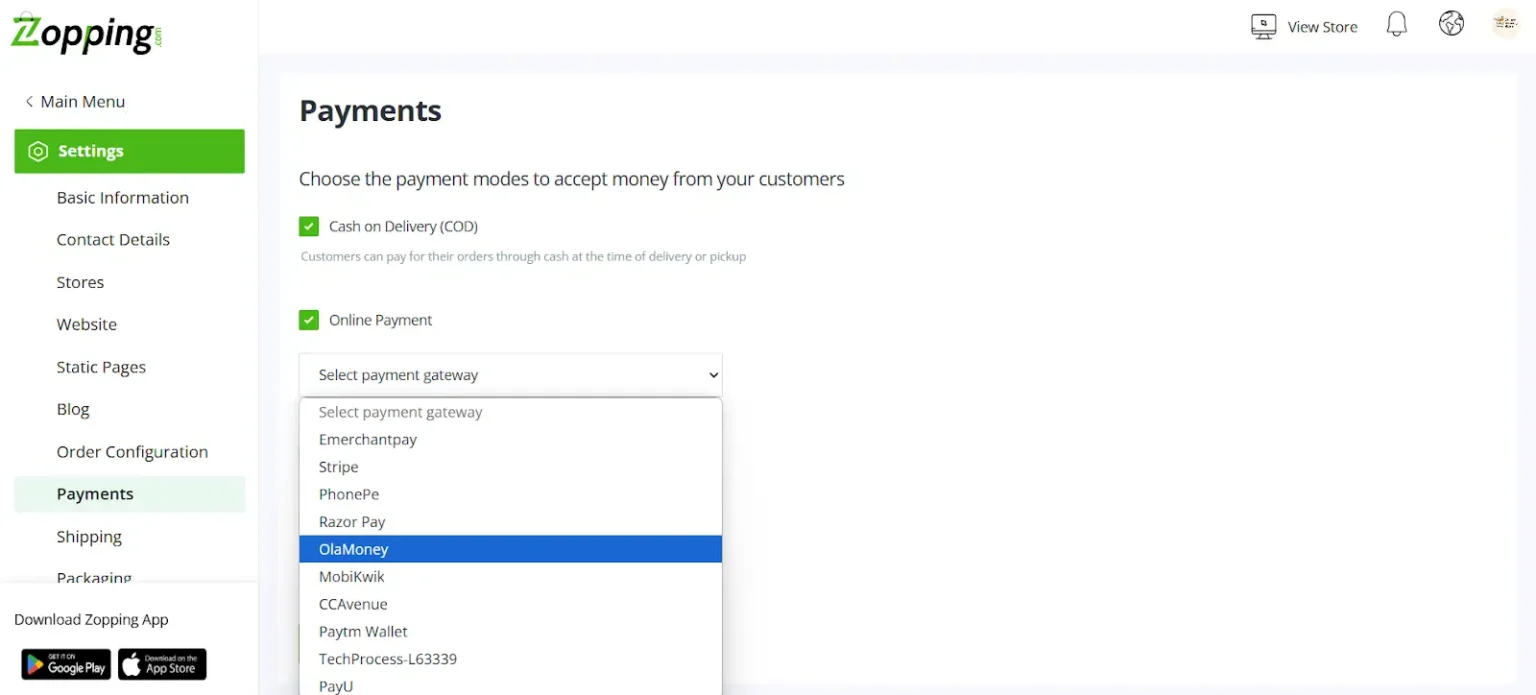Open Stores settings page
Viewport: 1536px width, 695px height.
coord(80,283)
